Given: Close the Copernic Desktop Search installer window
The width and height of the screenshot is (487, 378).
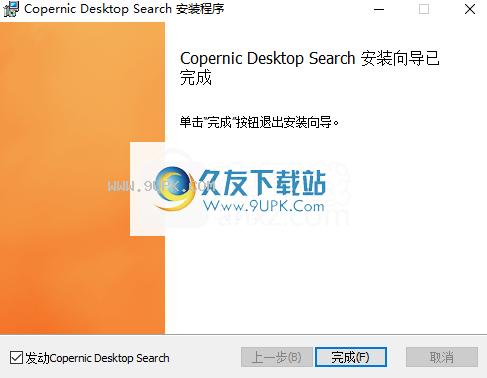Looking at the screenshot, I should (x=470, y=9).
